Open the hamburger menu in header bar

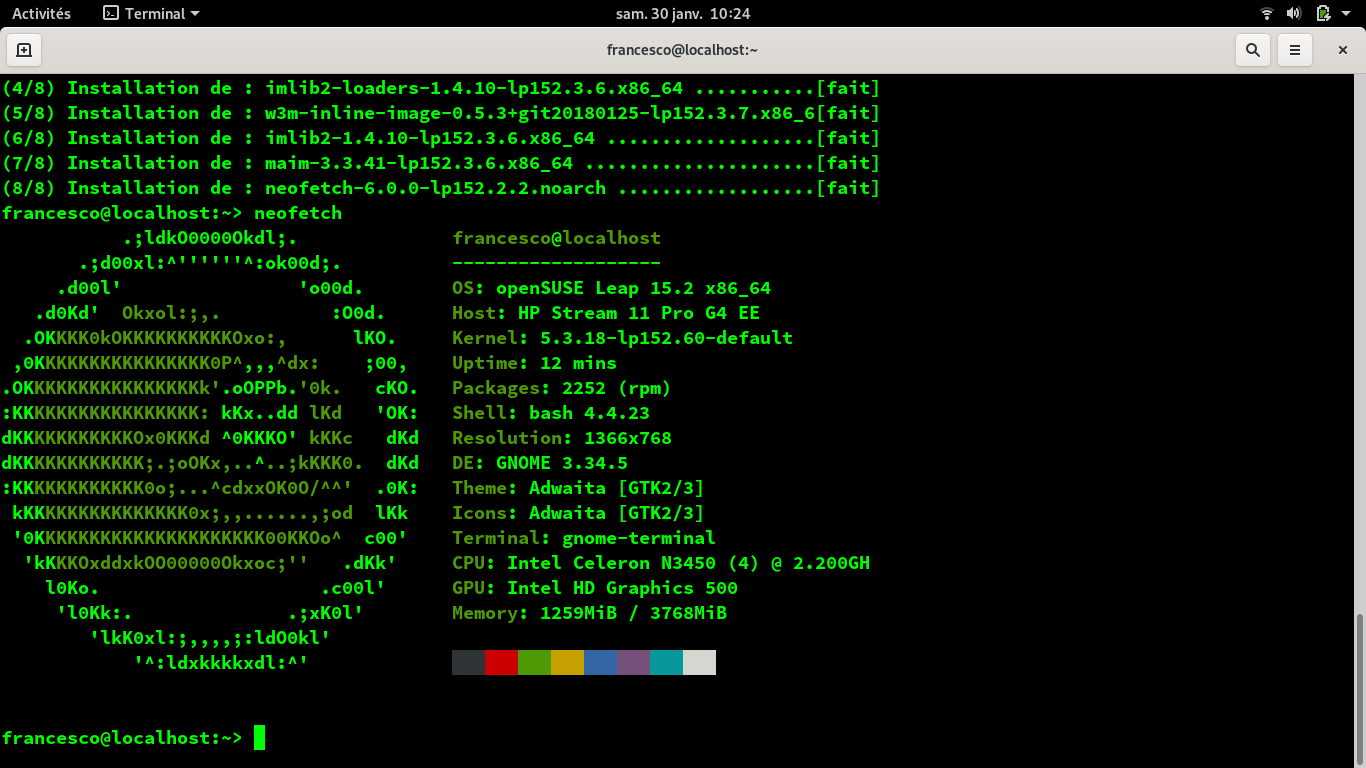click(x=1295, y=50)
